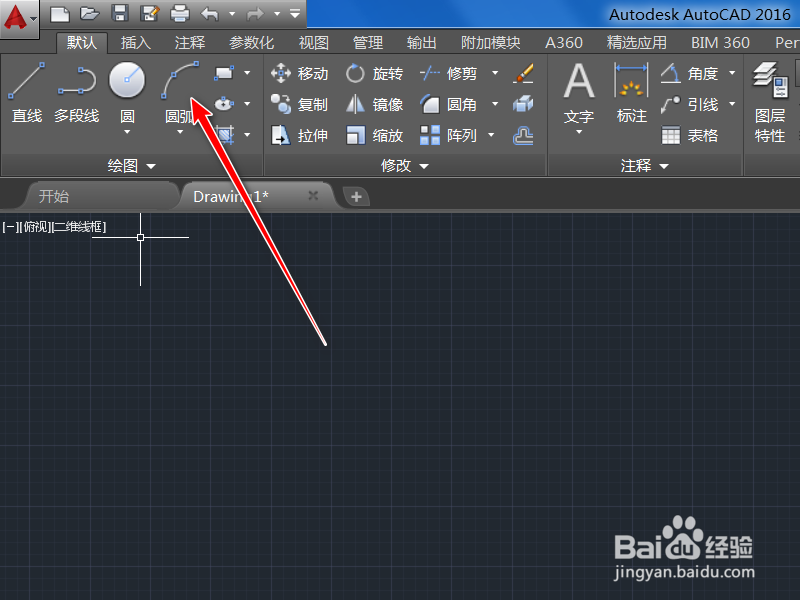Add a new drawing tab
The width and height of the screenshot is (800, 600).
pyautogui.click(x=356, y=196)
